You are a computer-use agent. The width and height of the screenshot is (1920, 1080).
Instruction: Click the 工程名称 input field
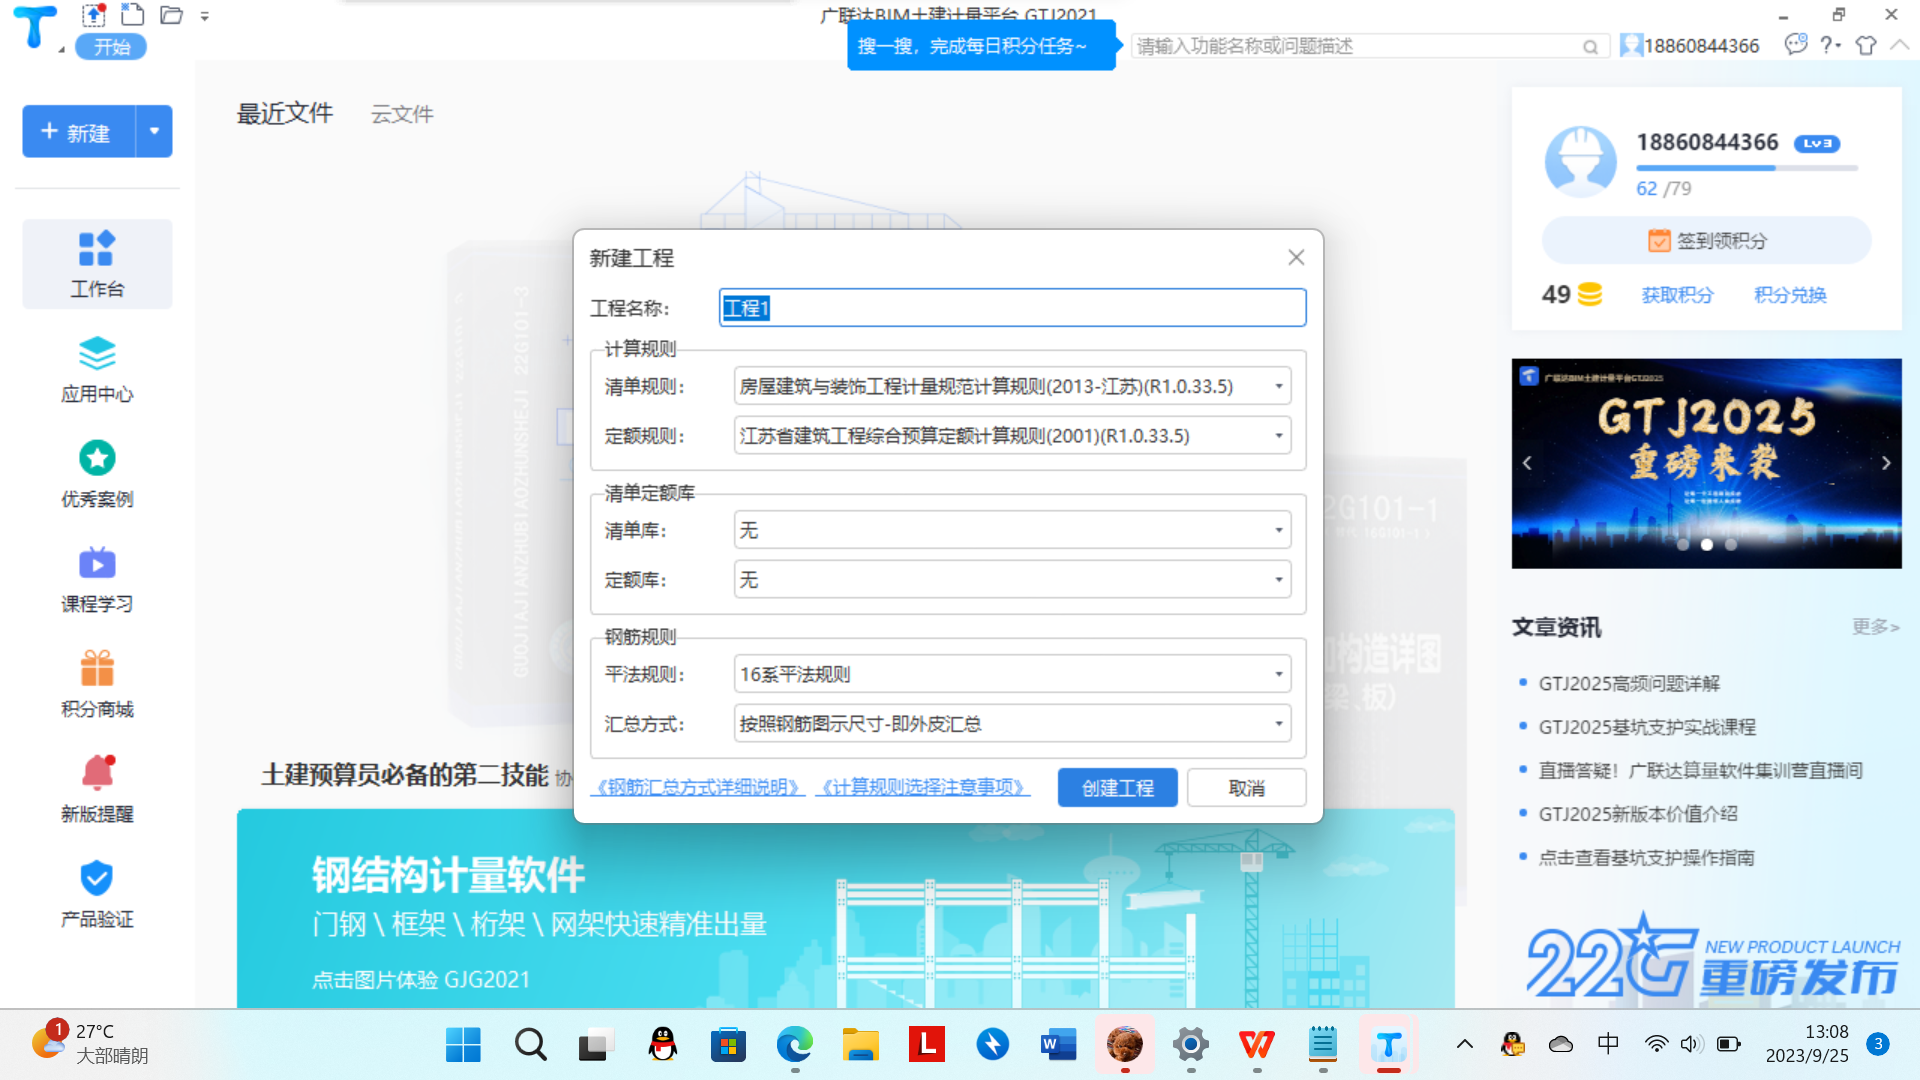[1012, 308]
